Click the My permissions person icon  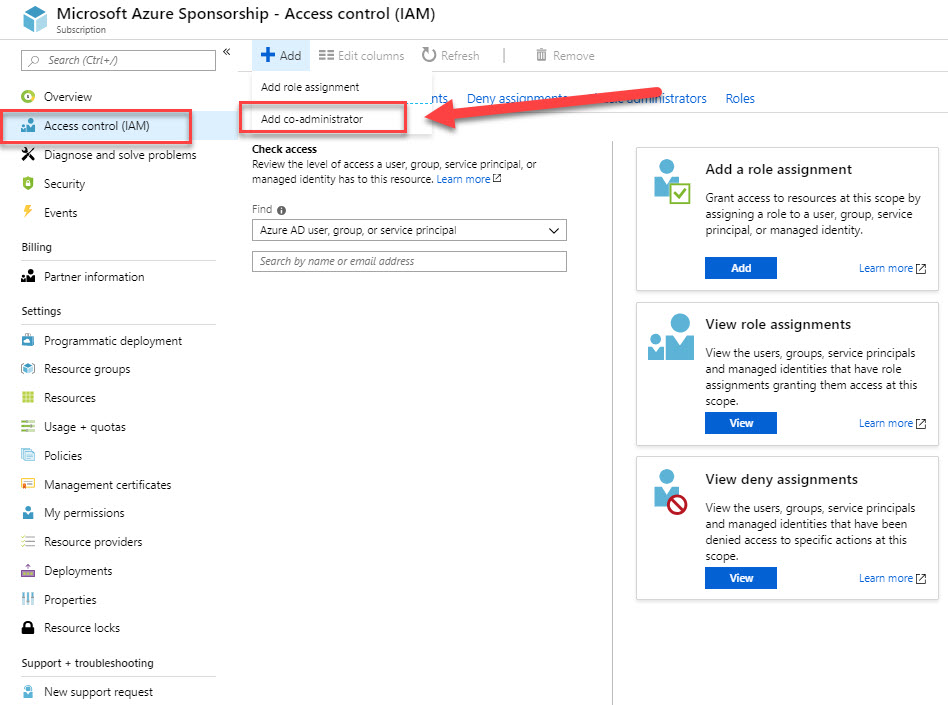point(28,513)
